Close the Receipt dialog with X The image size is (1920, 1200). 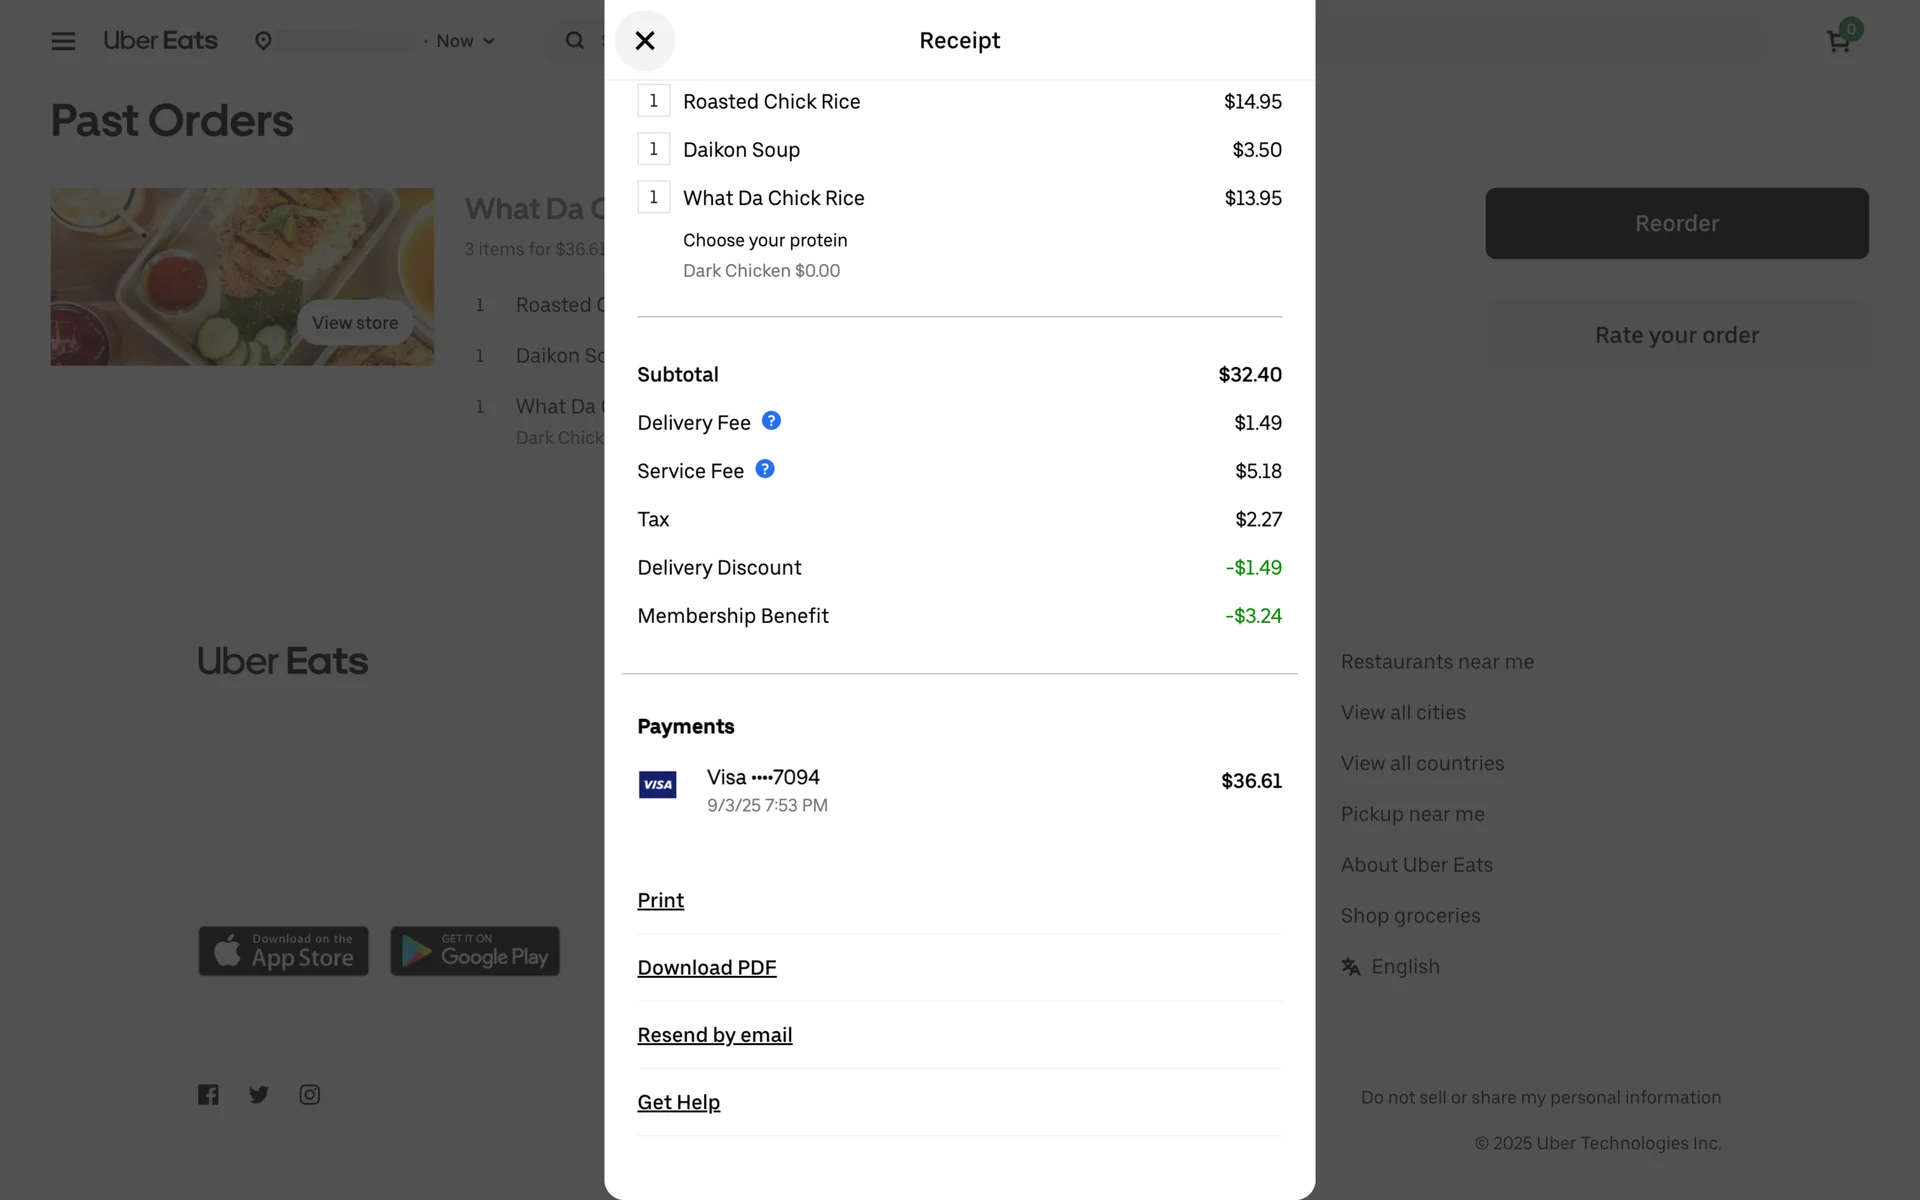[645, 41]
